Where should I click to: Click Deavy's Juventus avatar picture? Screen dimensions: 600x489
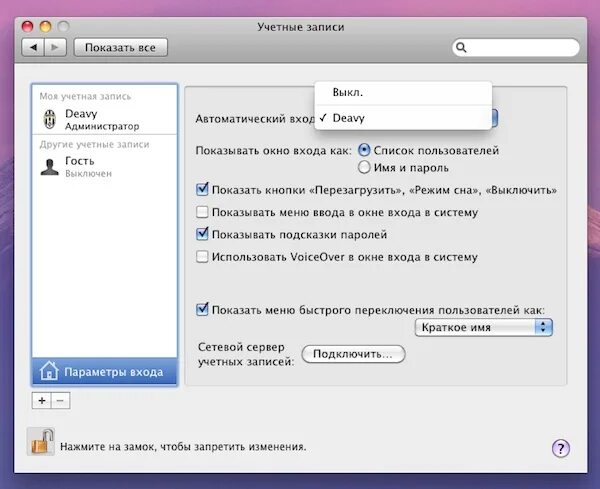pyautogui.click(x=50, y=119)
